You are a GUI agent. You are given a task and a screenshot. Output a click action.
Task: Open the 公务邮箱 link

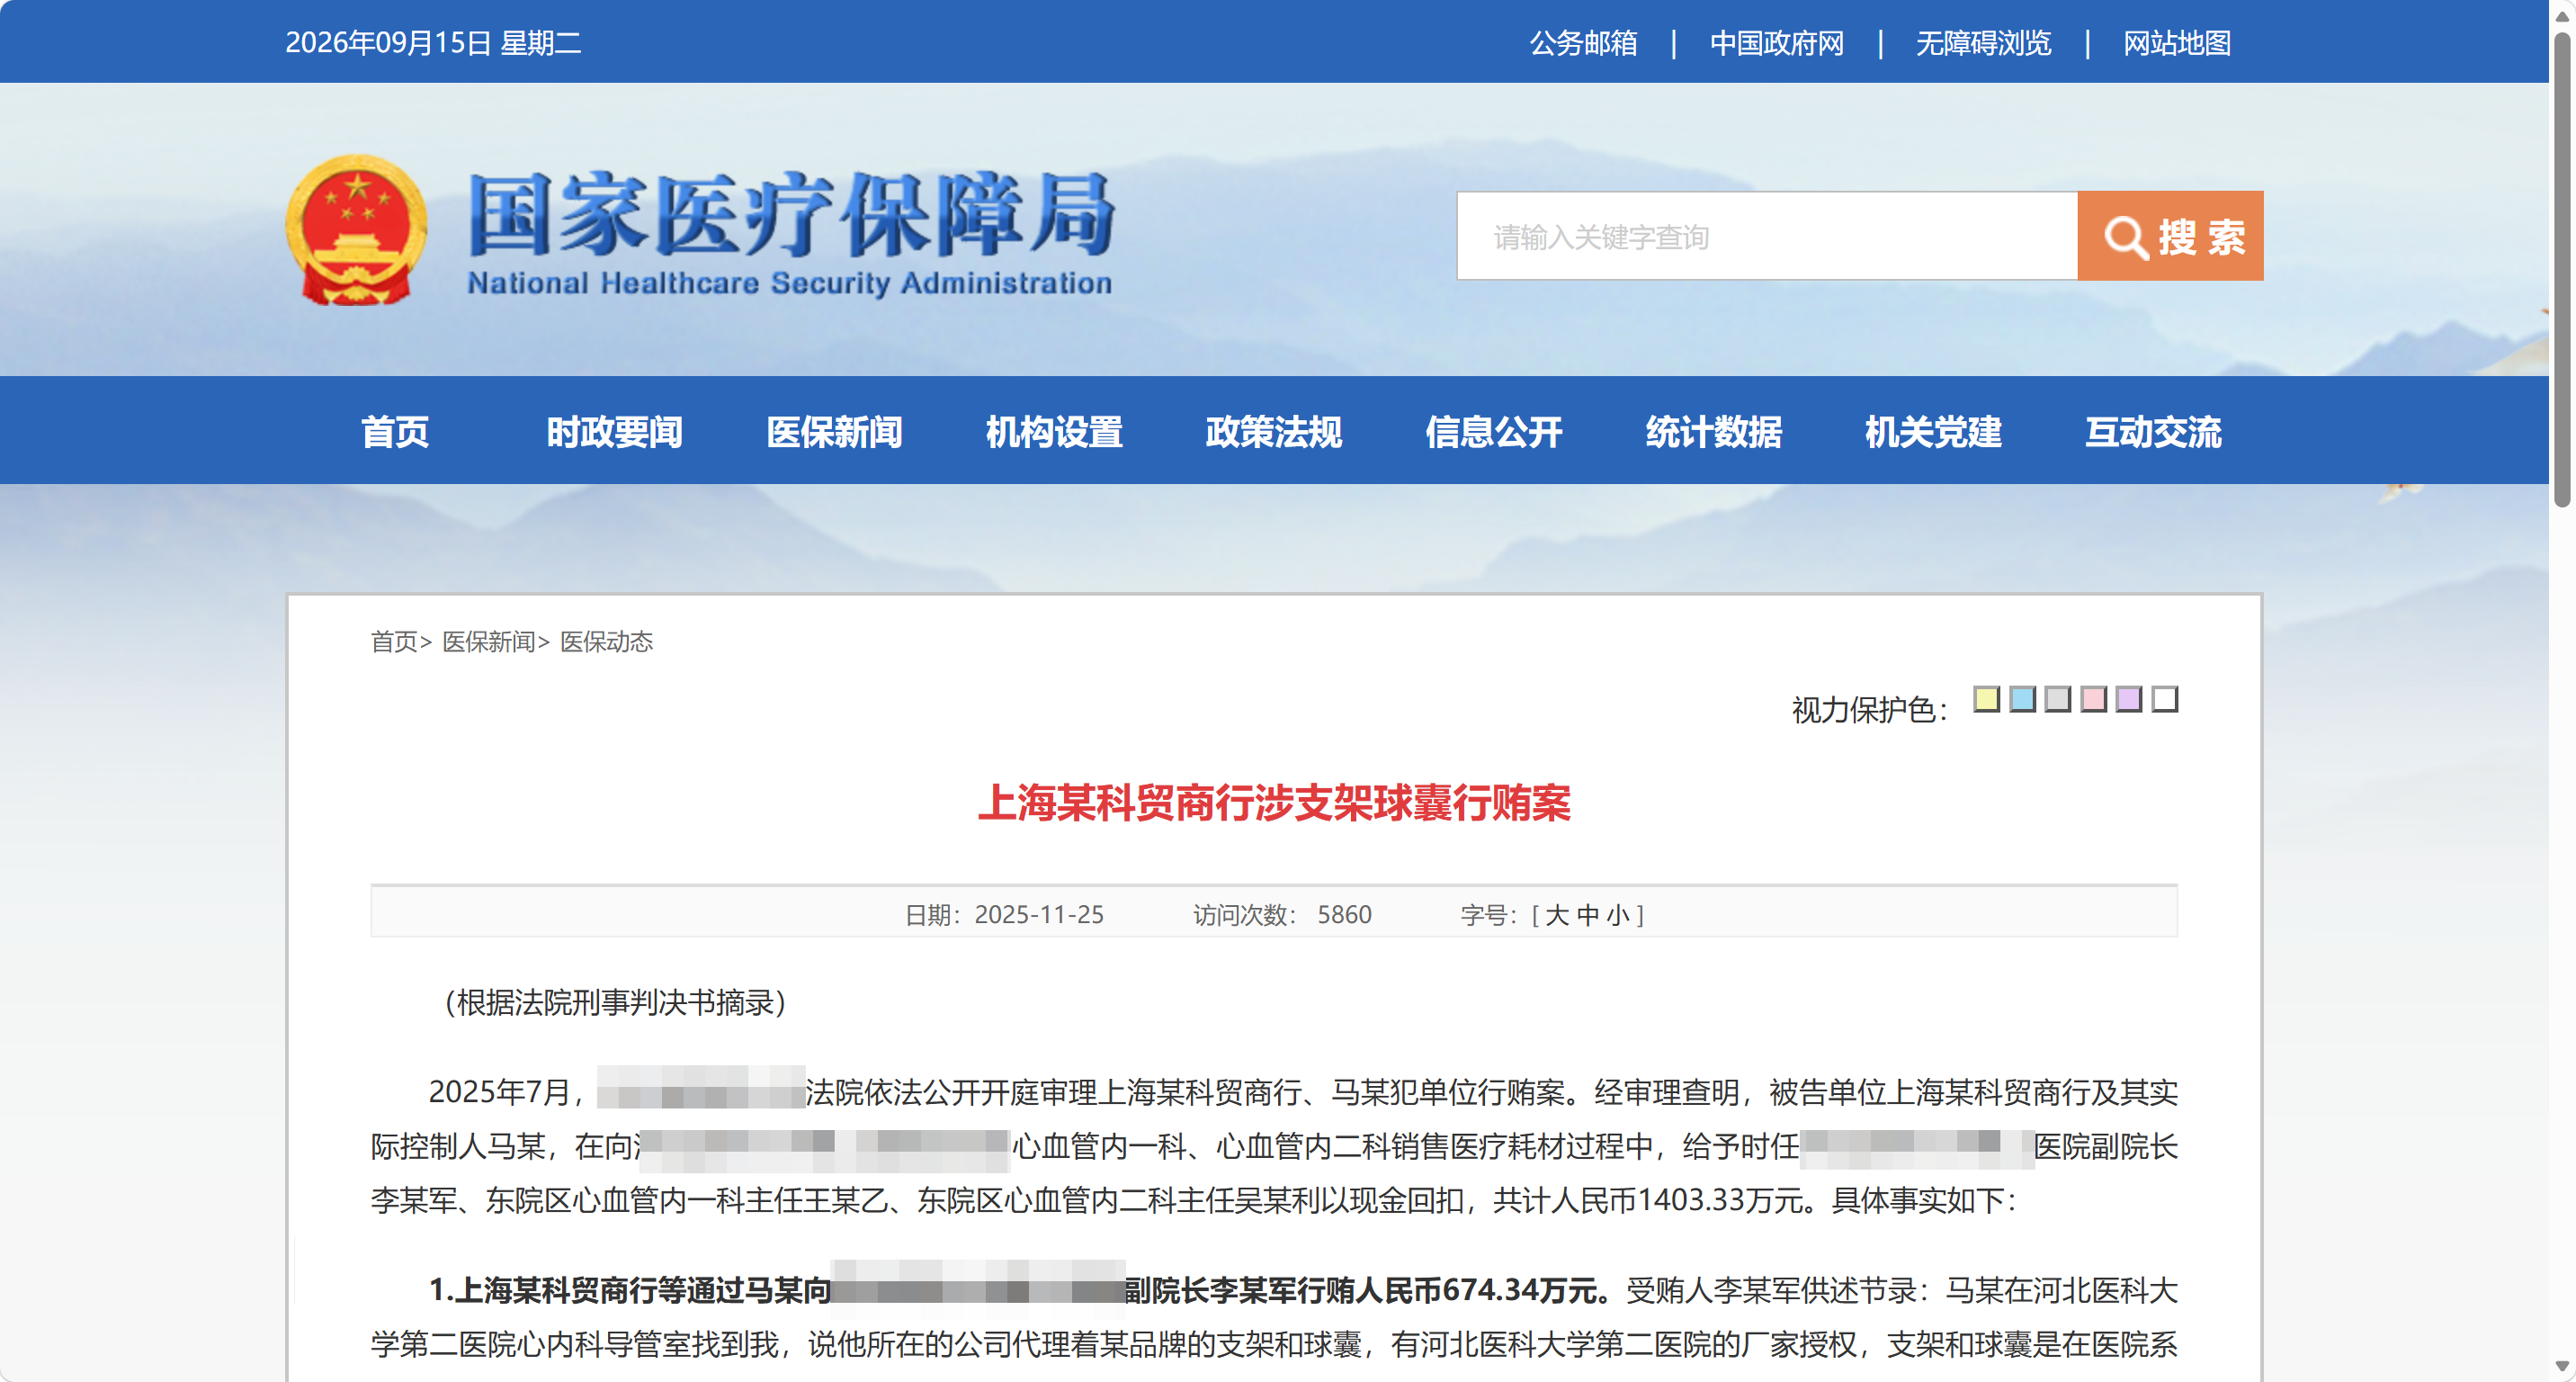pyautogui.click(x=1583, y=43)
